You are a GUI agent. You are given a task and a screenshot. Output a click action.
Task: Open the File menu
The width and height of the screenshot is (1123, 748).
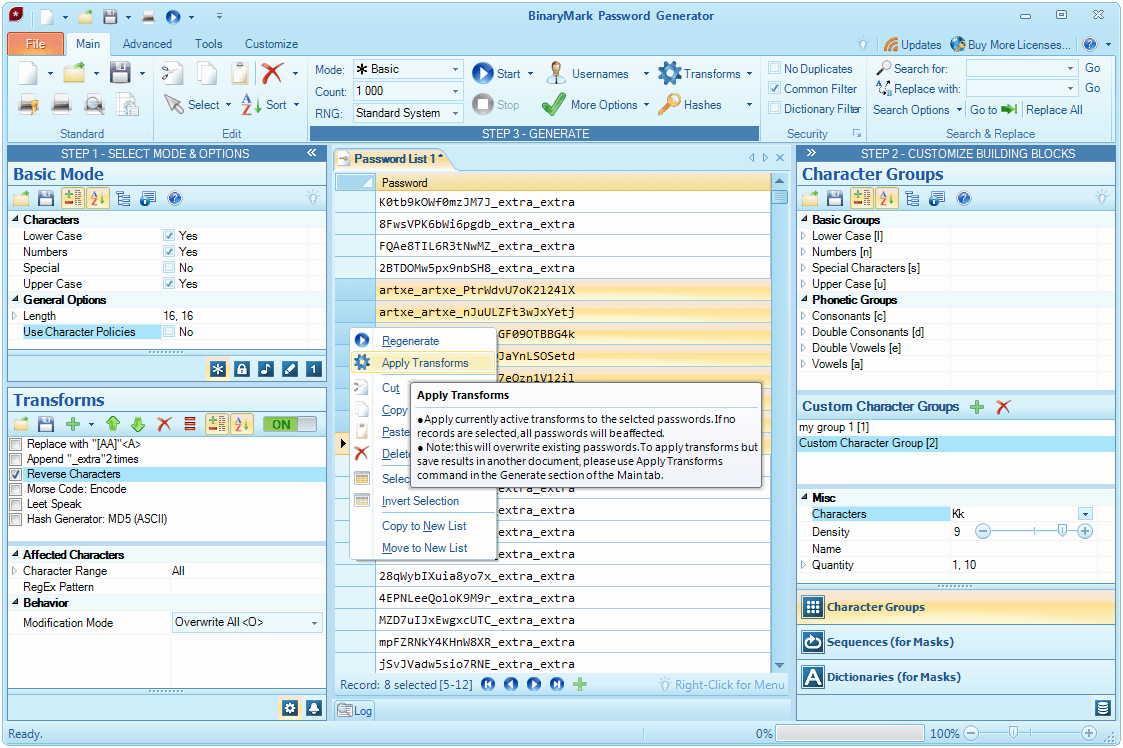pos(36,44)
